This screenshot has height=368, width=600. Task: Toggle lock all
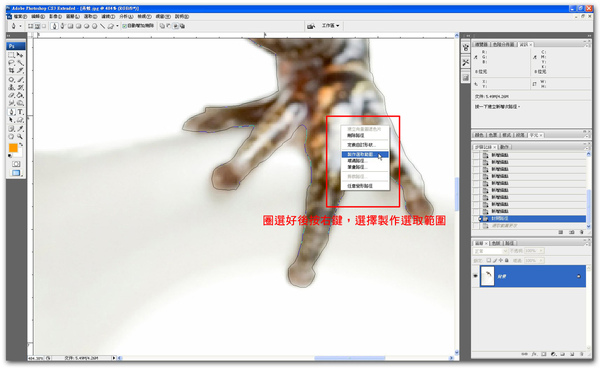[x=507, y=260]
